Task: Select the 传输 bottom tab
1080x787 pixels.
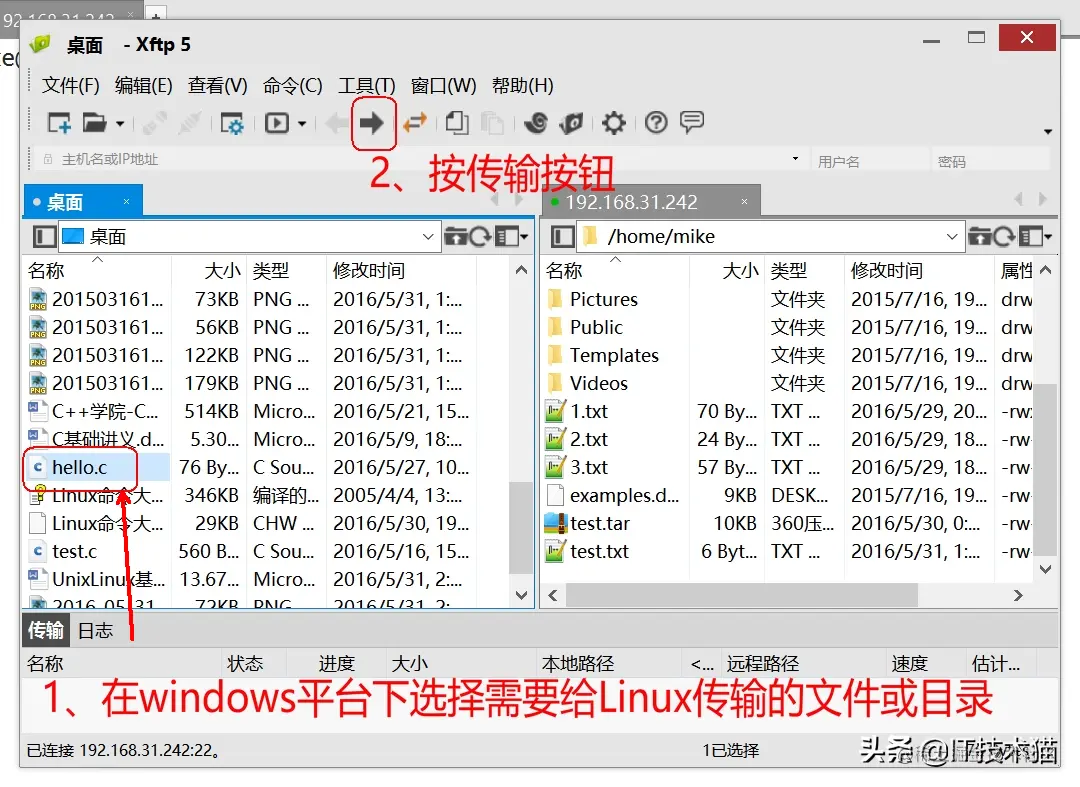Action: pyautogui.click(x=45, y=630)
